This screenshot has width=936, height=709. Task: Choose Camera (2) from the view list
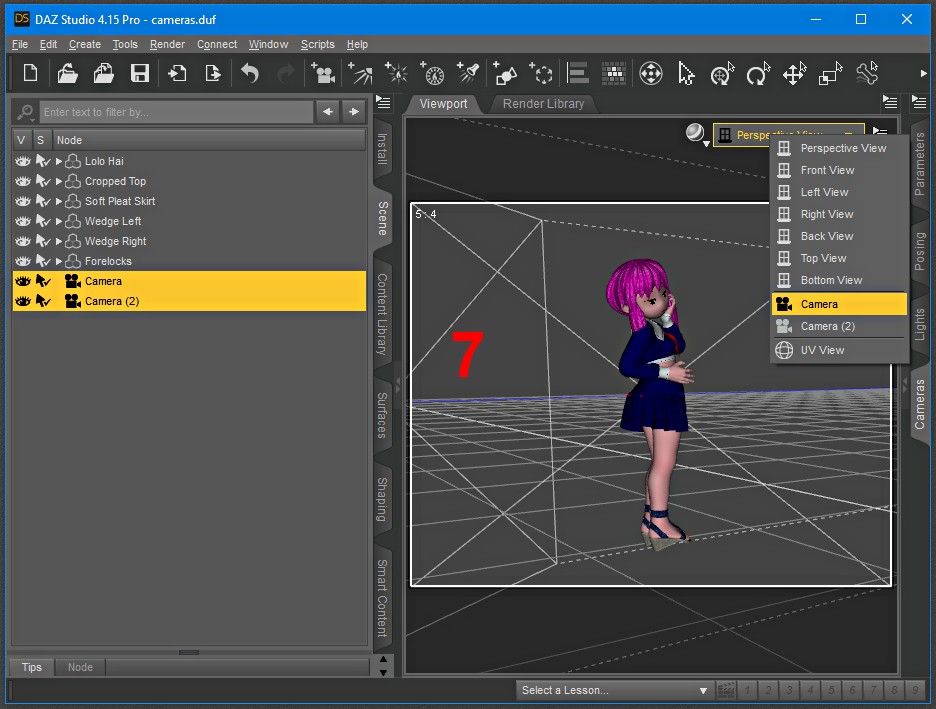tap(839, 326)
